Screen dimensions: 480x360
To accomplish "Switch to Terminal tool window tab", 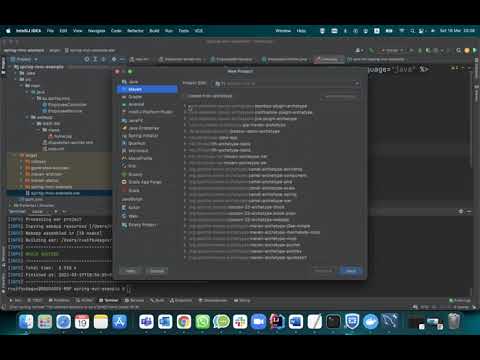I will (x=109, y=300).
